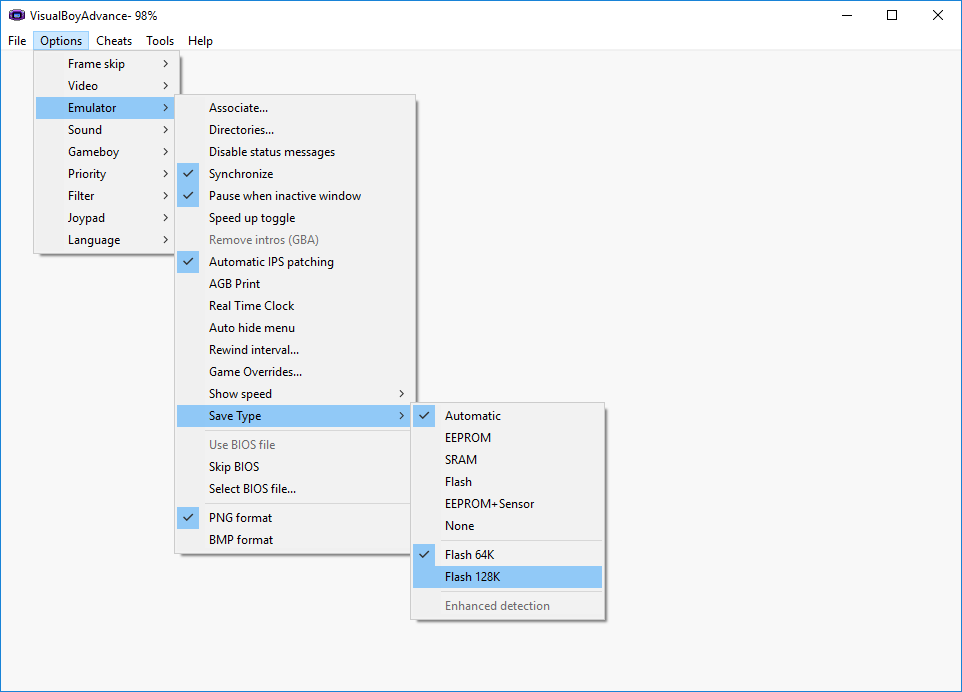
Task: Select Flash 128K save size
Action: coord(507,577)
